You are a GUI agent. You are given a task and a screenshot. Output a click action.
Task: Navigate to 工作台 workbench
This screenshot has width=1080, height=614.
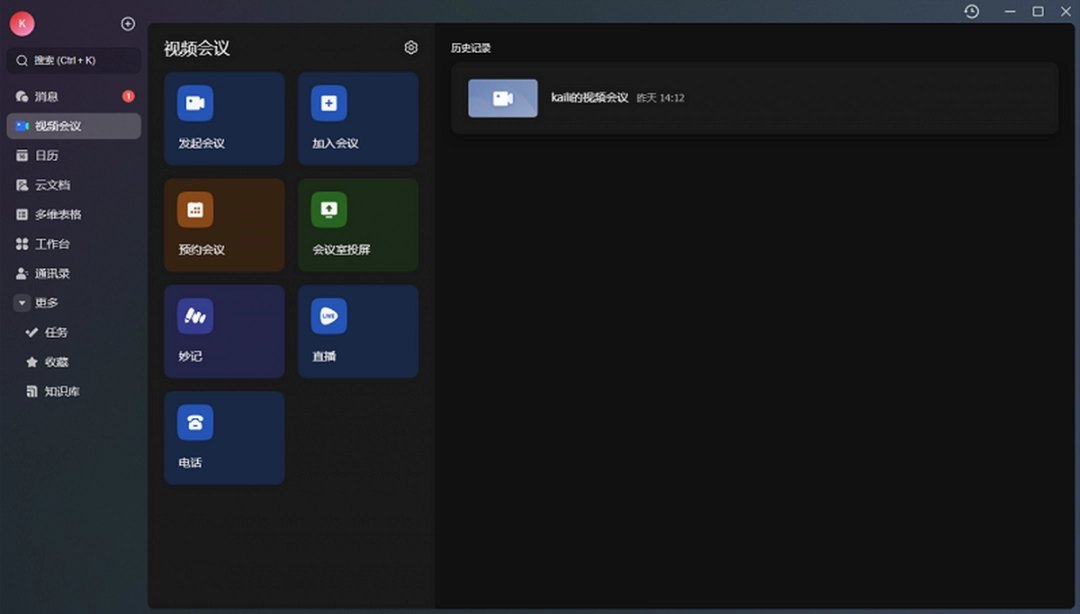[52, 244]
